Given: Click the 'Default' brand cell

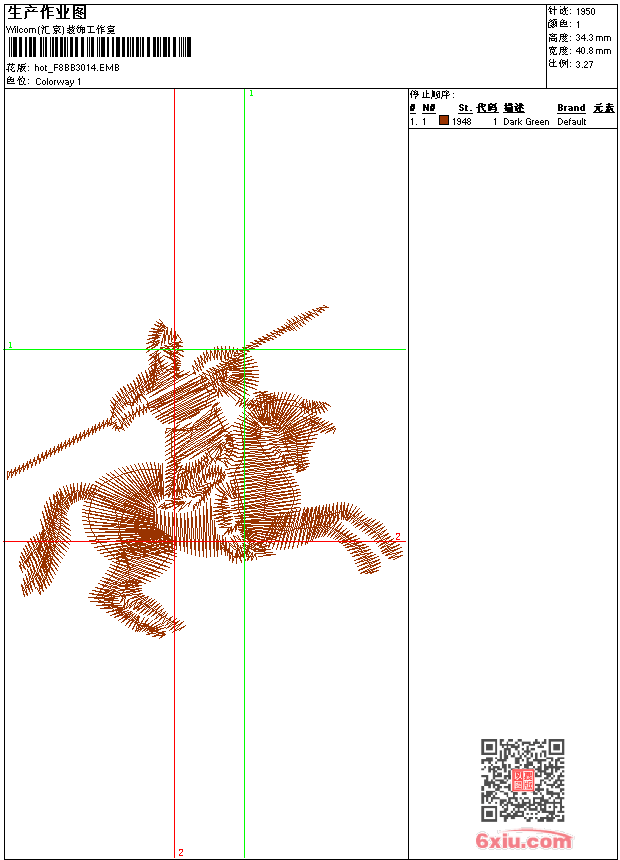Looking at the screenshot, I should pyautogui.click(x=572, y=122).
